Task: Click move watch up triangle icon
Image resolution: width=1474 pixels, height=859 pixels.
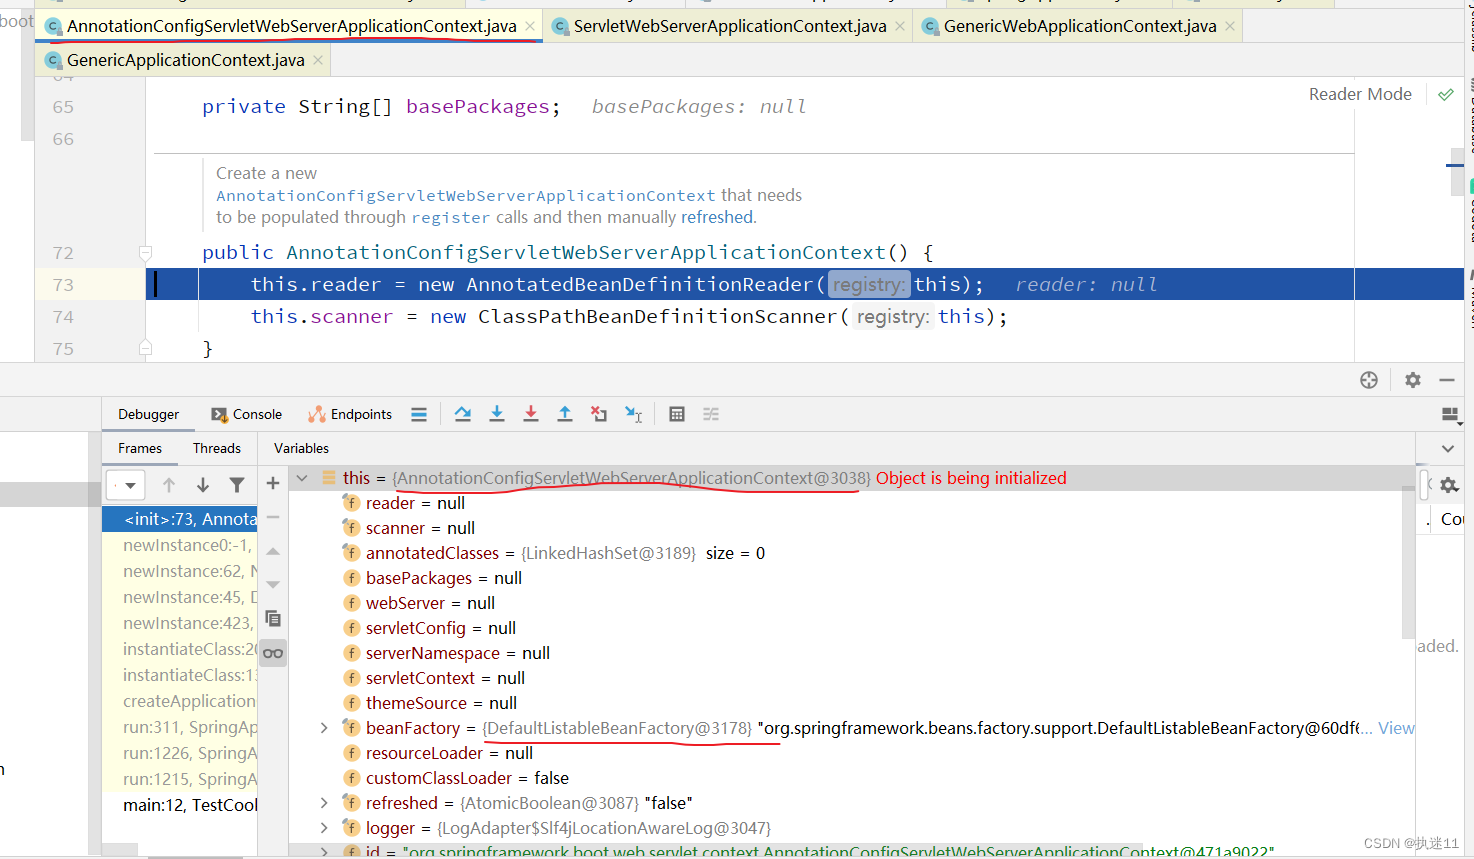Action: [273, 551]
